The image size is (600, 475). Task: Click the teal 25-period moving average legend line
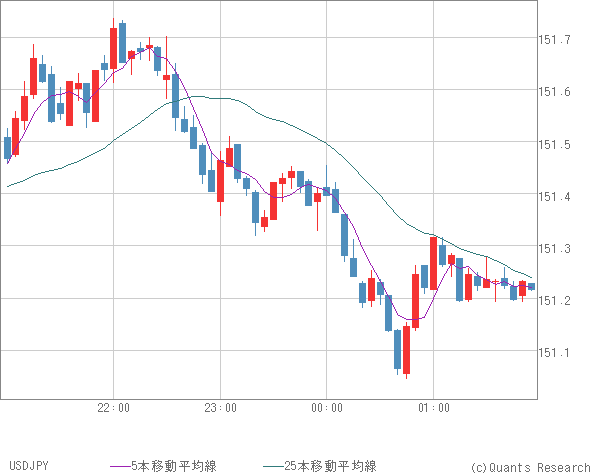pyautogui.click(x=272, y=466)
